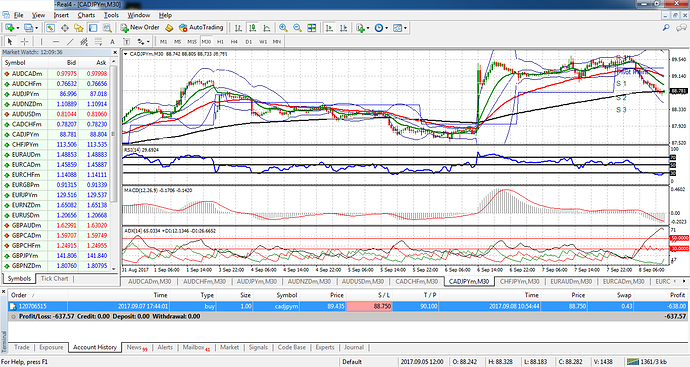Close the Market Watch panel
Screen dimensions: 690x367
click(x=115, y=52)
